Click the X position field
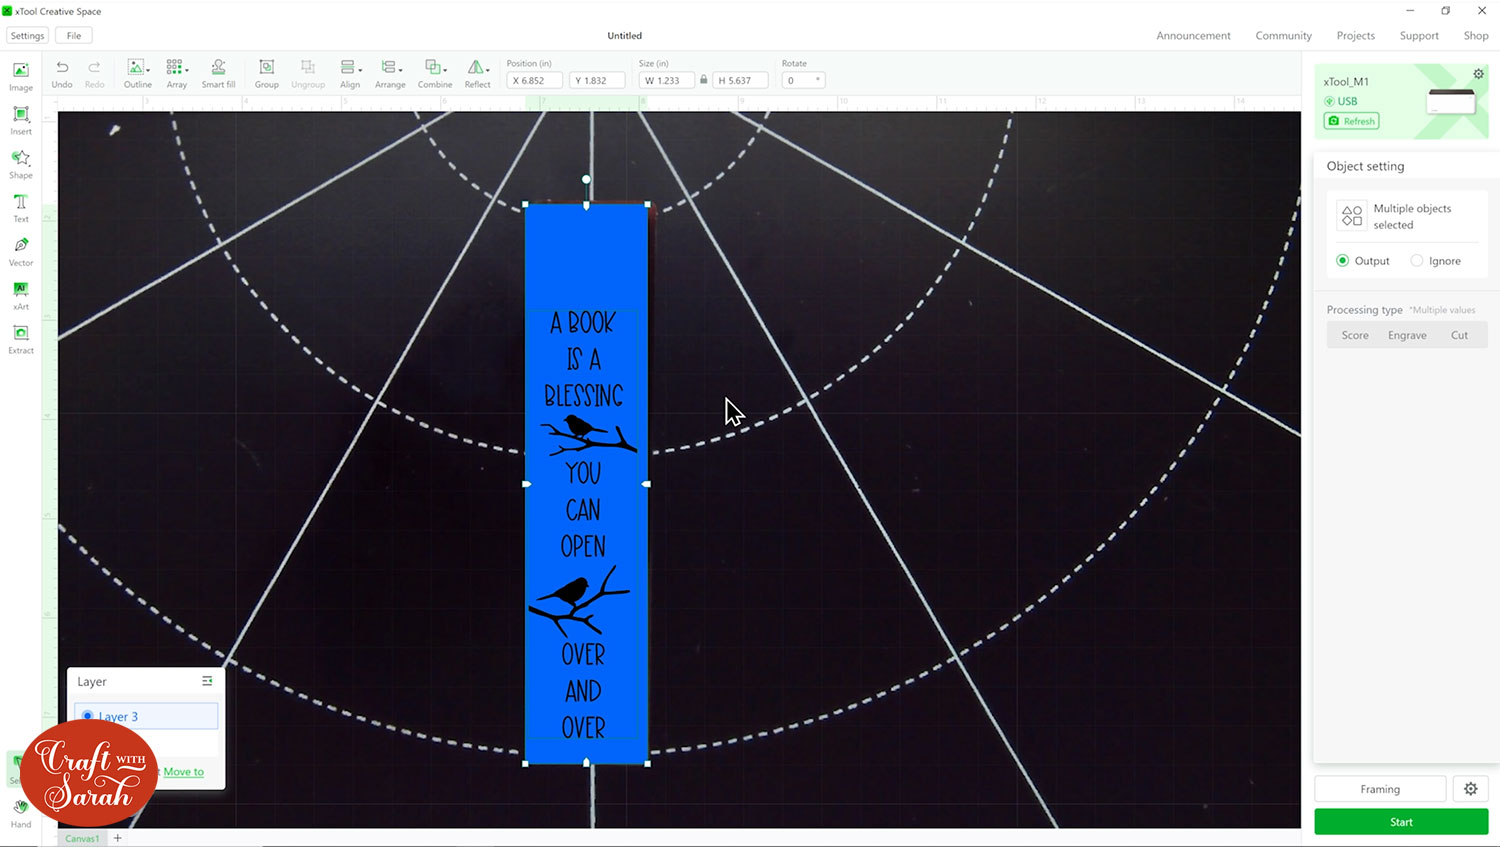 tap(535, 80)
